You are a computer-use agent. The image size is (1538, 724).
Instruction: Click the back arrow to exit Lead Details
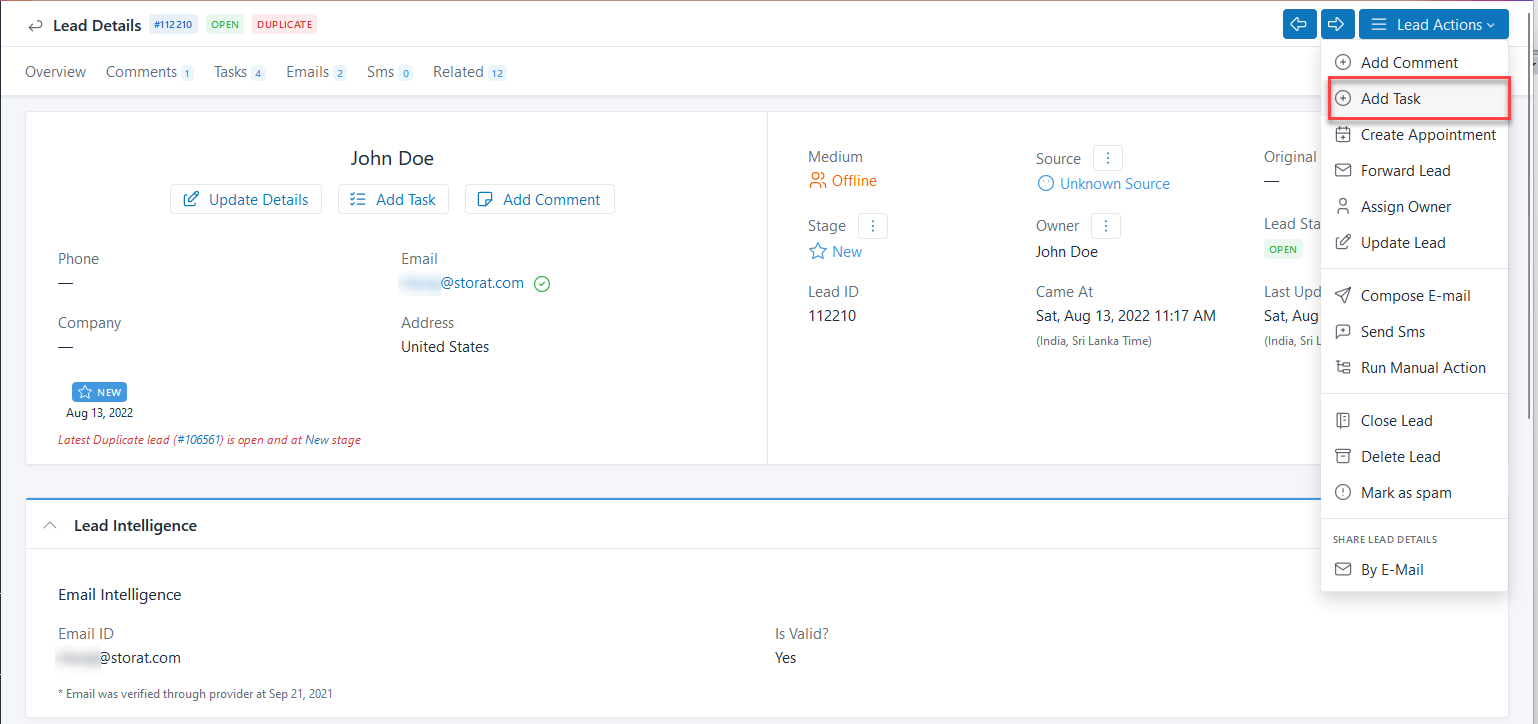tap(35, 24)
